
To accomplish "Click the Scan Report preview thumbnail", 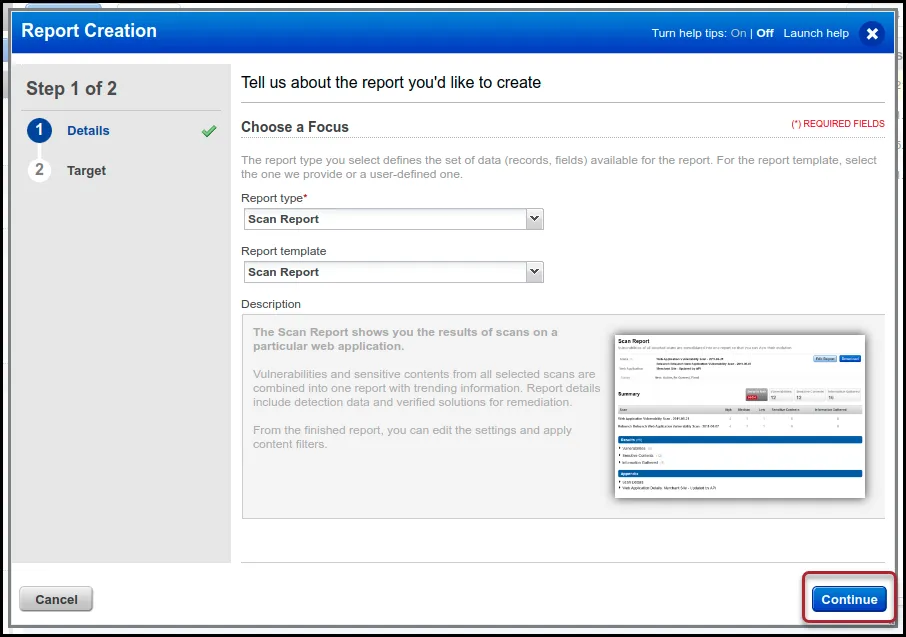I will [x=740, y=416].
